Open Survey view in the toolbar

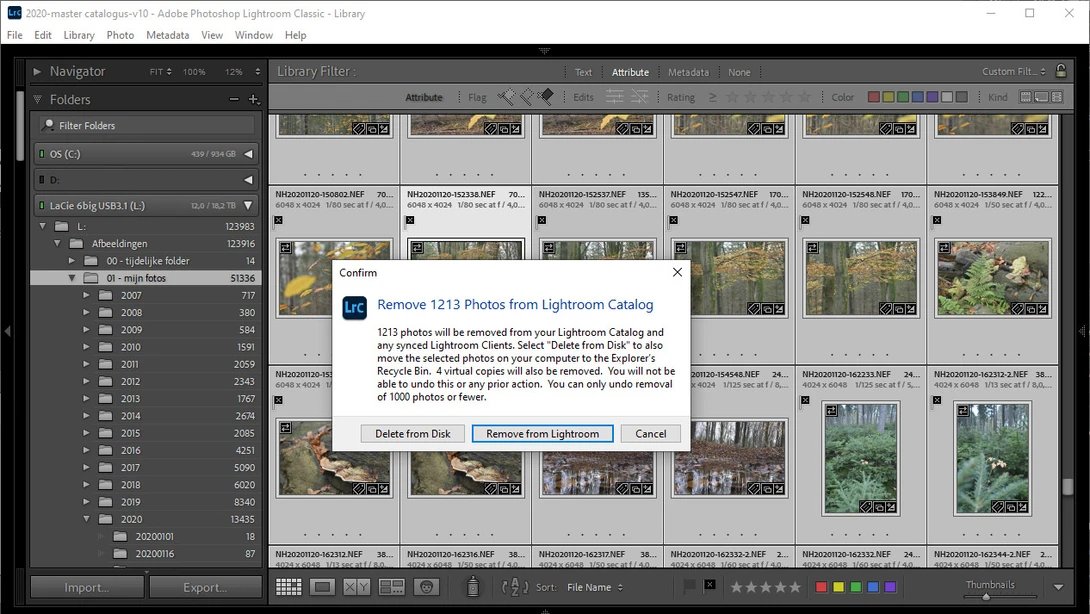tap(391, 587)
